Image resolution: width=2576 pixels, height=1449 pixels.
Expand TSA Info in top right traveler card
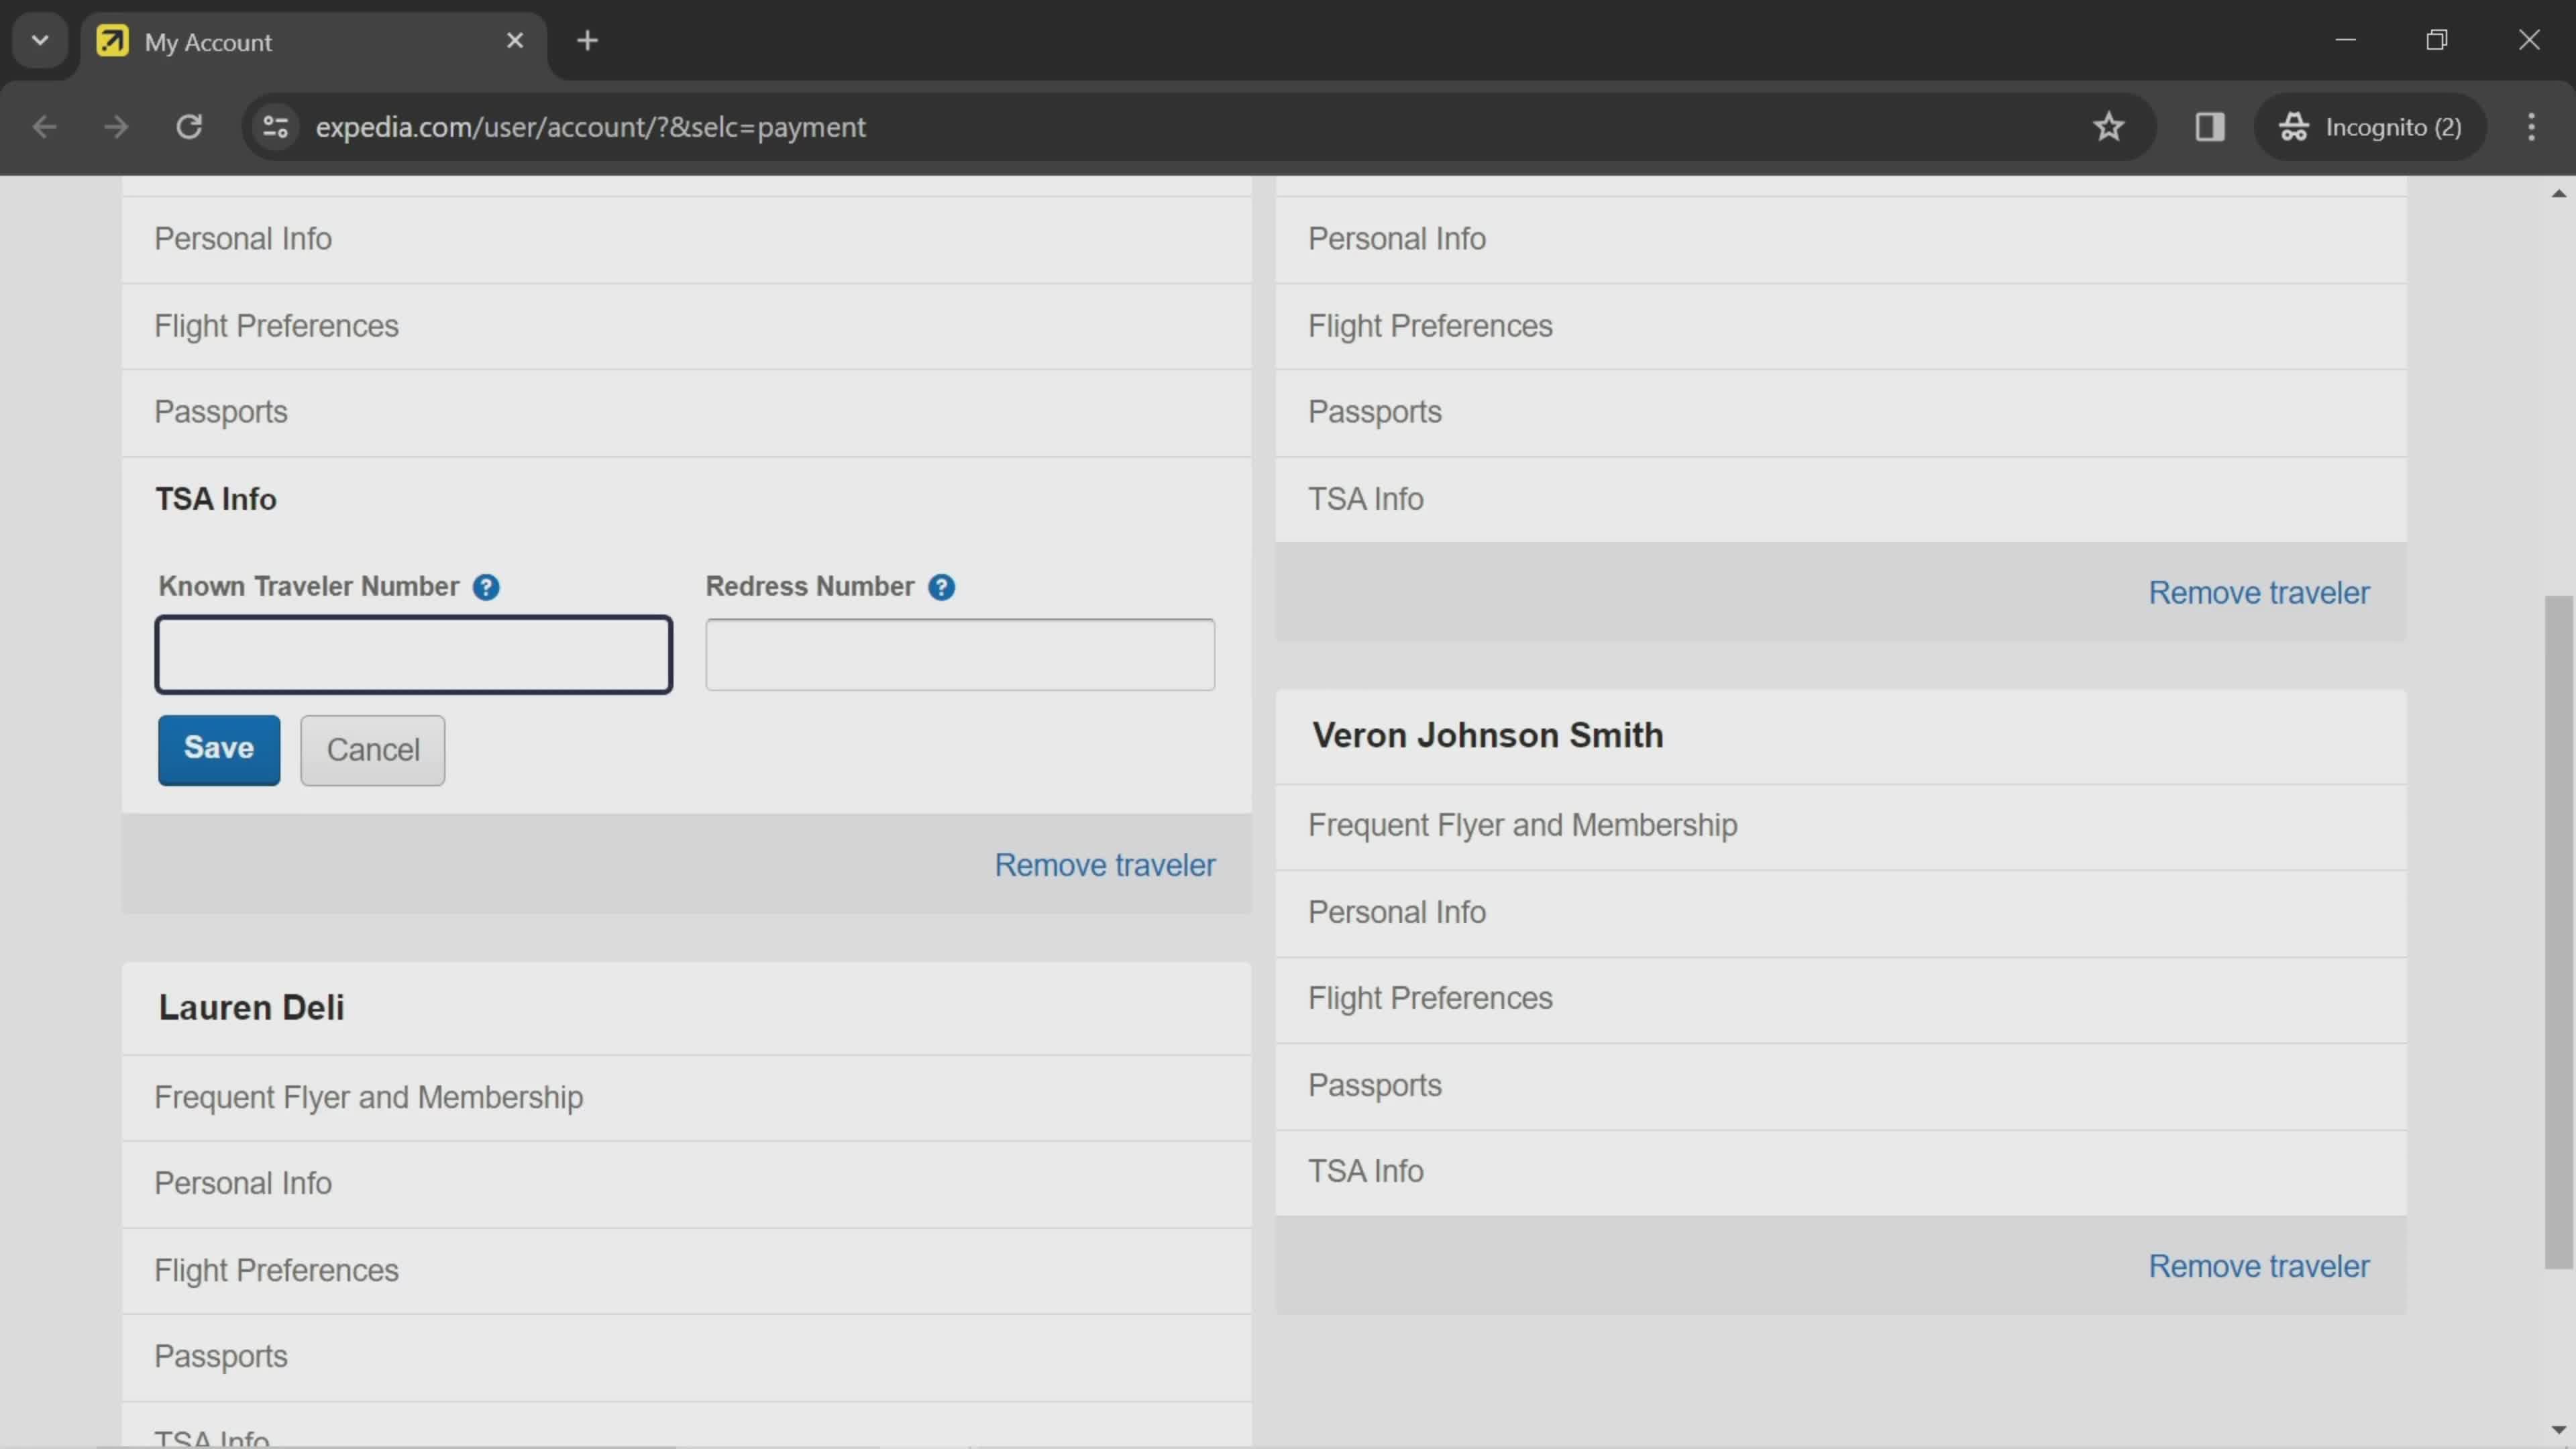point(1841,499)
